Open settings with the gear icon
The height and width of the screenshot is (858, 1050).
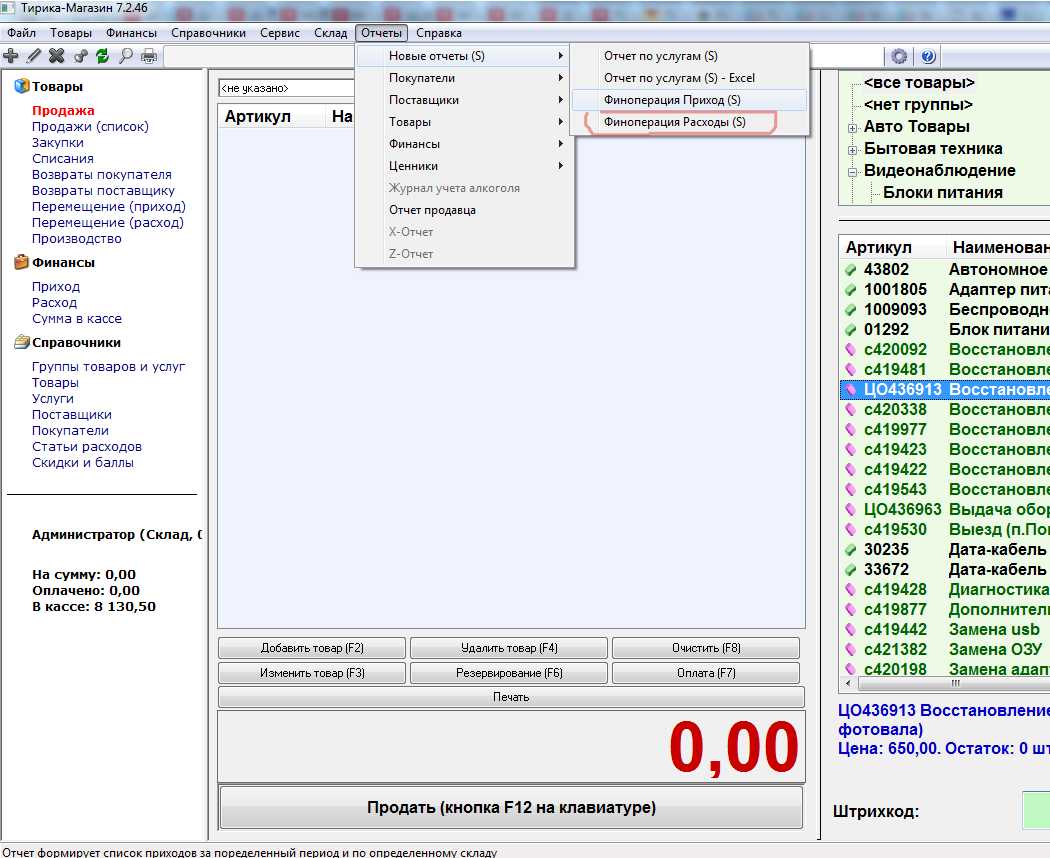[899, 56]
